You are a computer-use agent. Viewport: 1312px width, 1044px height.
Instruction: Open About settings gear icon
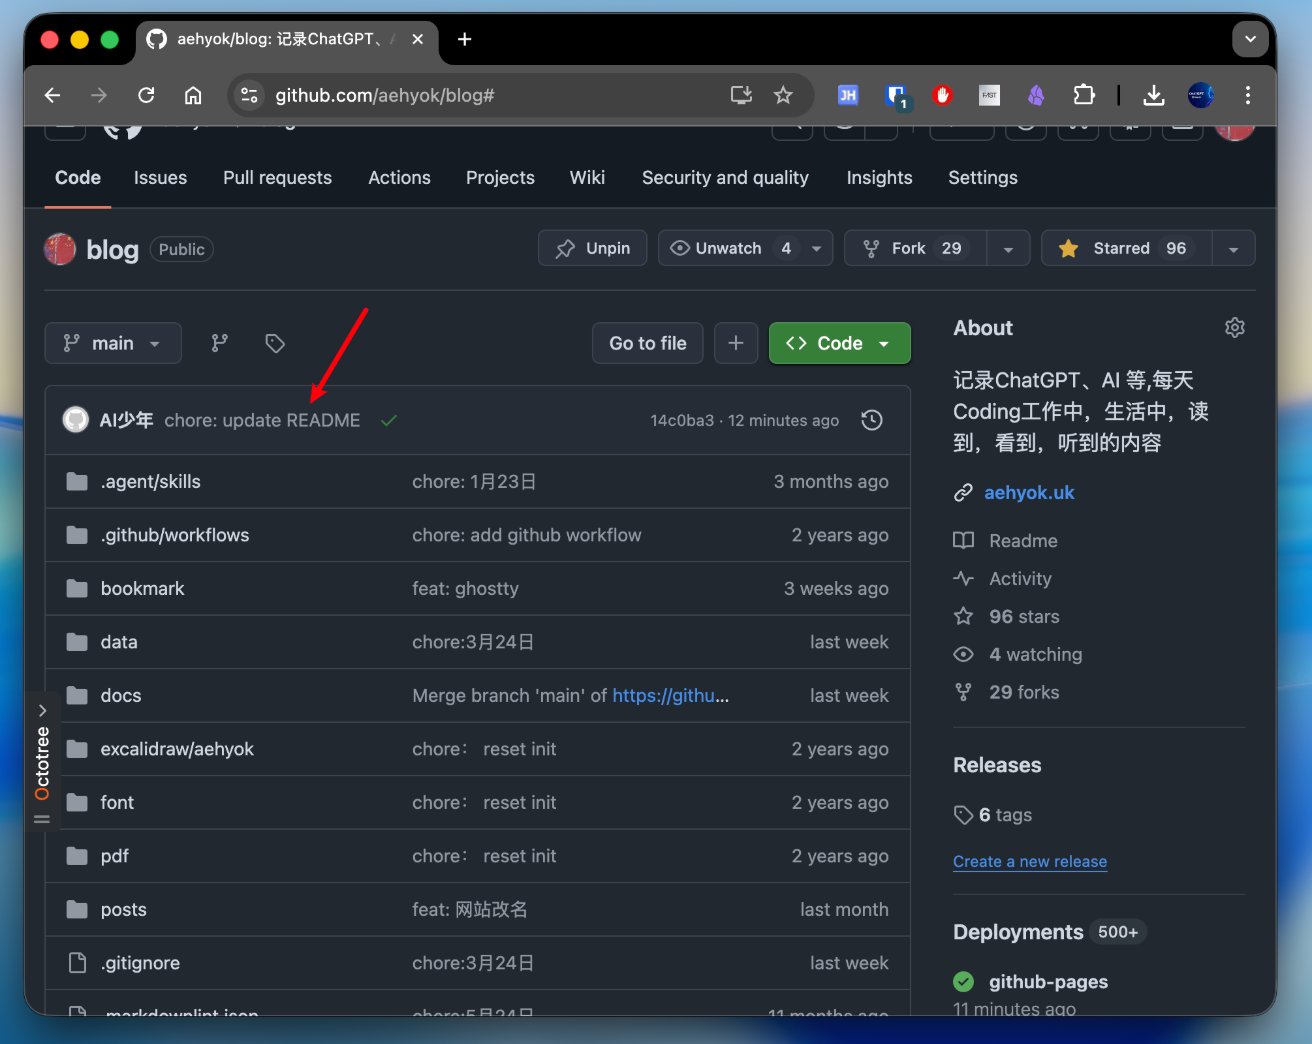(x=1235, y=328)
